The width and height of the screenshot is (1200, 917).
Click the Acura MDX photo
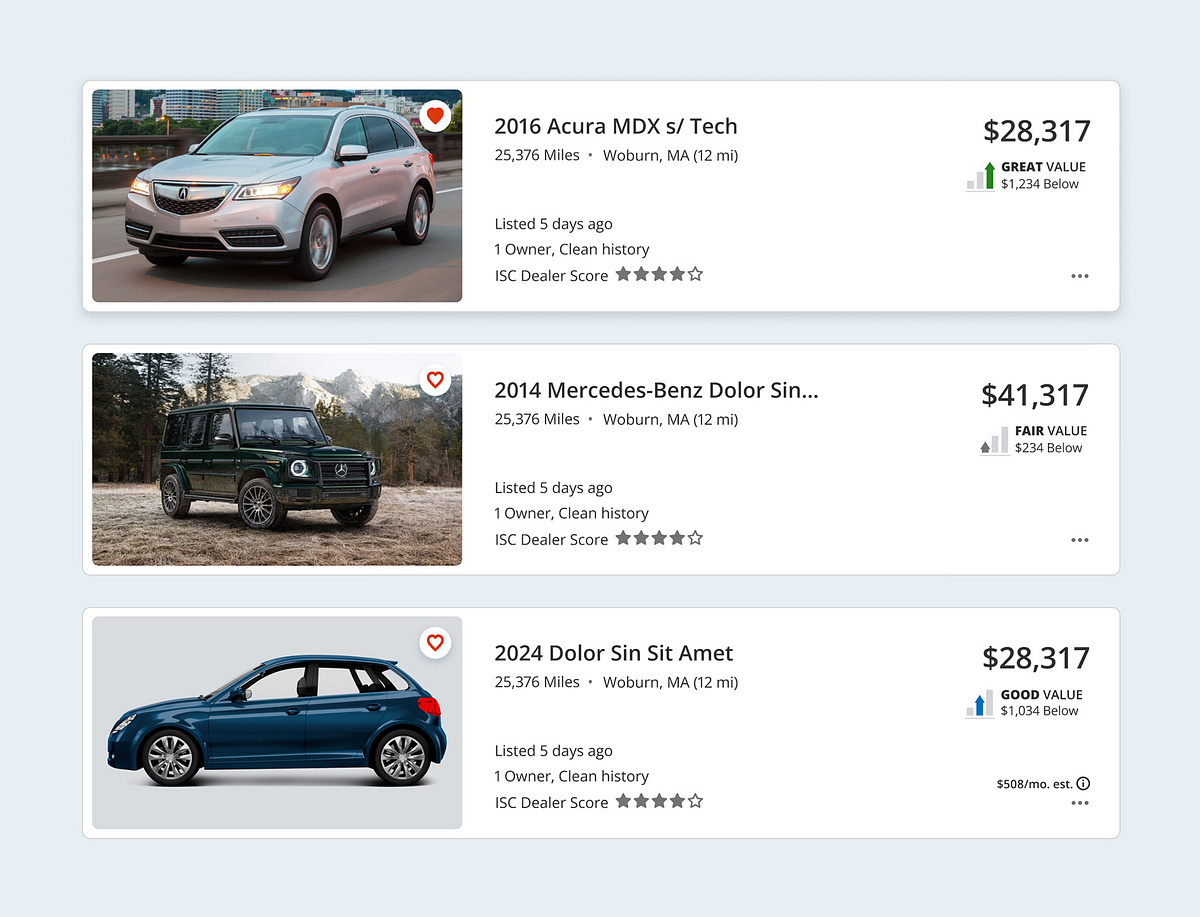277,195
